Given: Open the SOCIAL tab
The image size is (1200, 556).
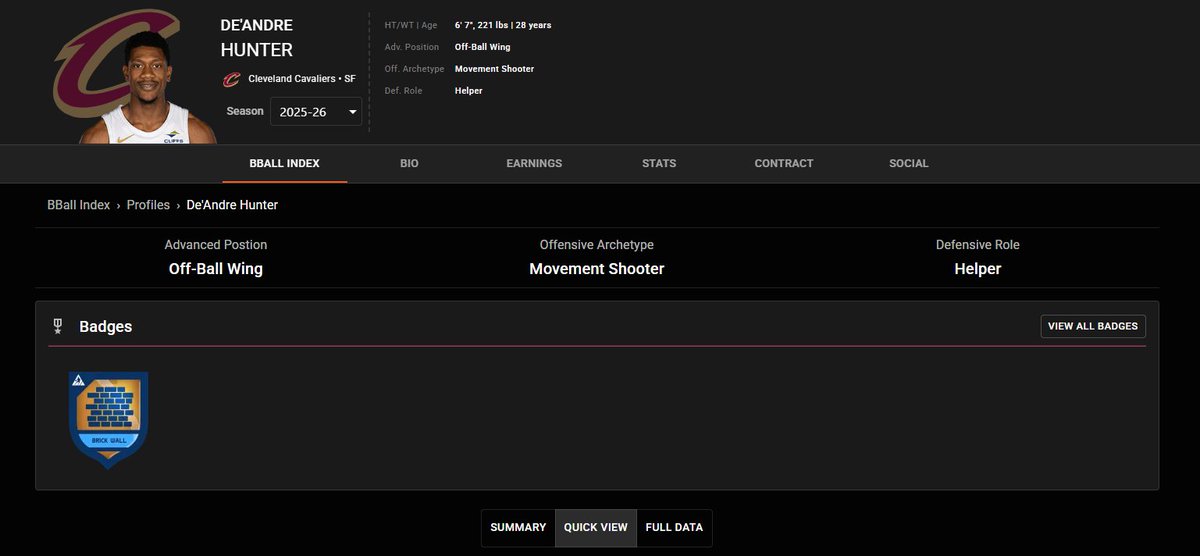Looking at the screenshot, I should (909, 163).
